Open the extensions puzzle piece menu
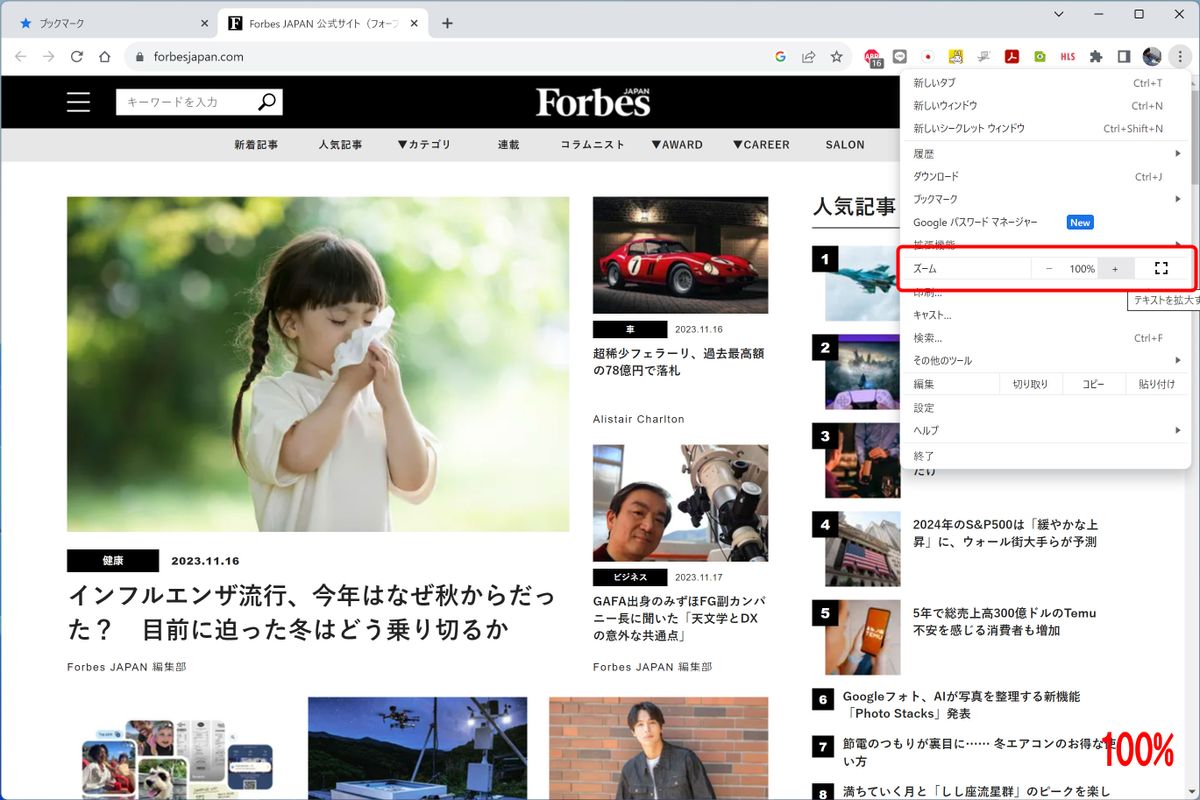Viewport: 1200px width, 800px height. click(x=1096, y=57)
